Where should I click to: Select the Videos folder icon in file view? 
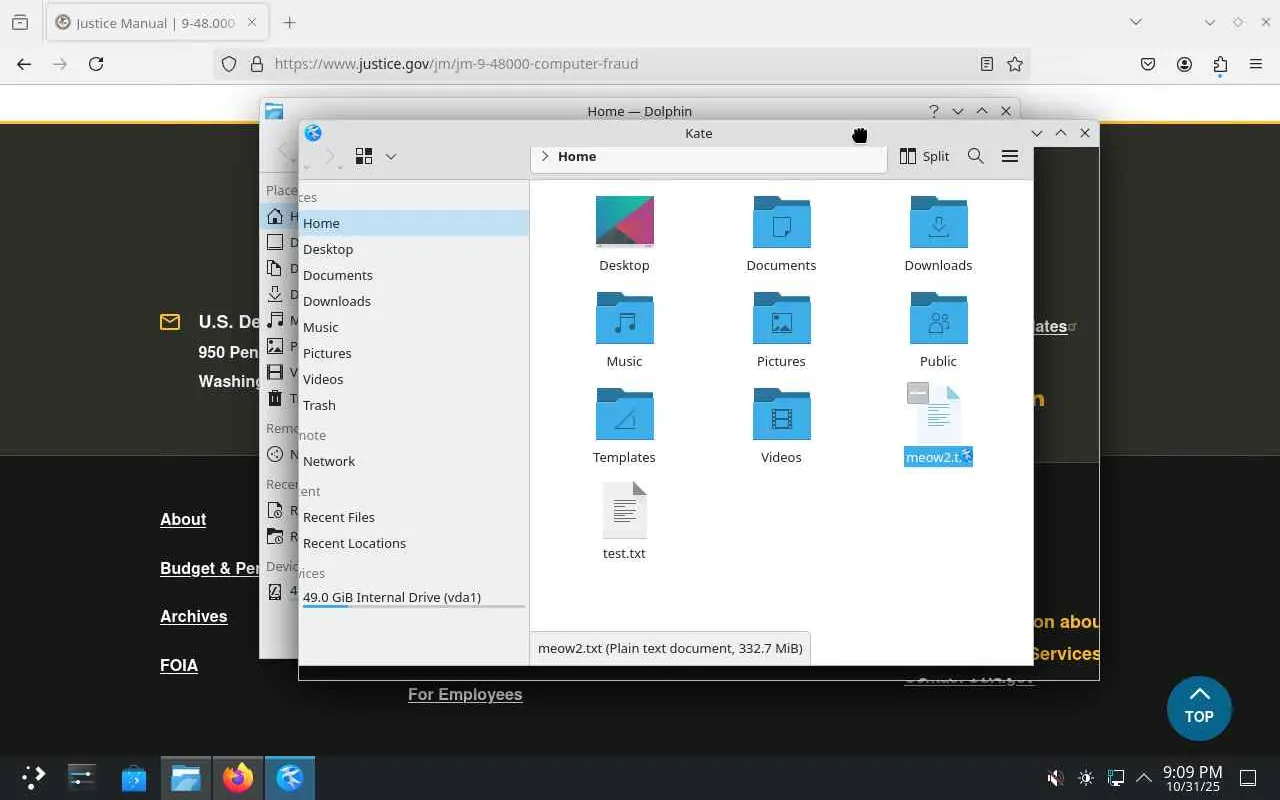pyautogui.click(x=781, y=413)
